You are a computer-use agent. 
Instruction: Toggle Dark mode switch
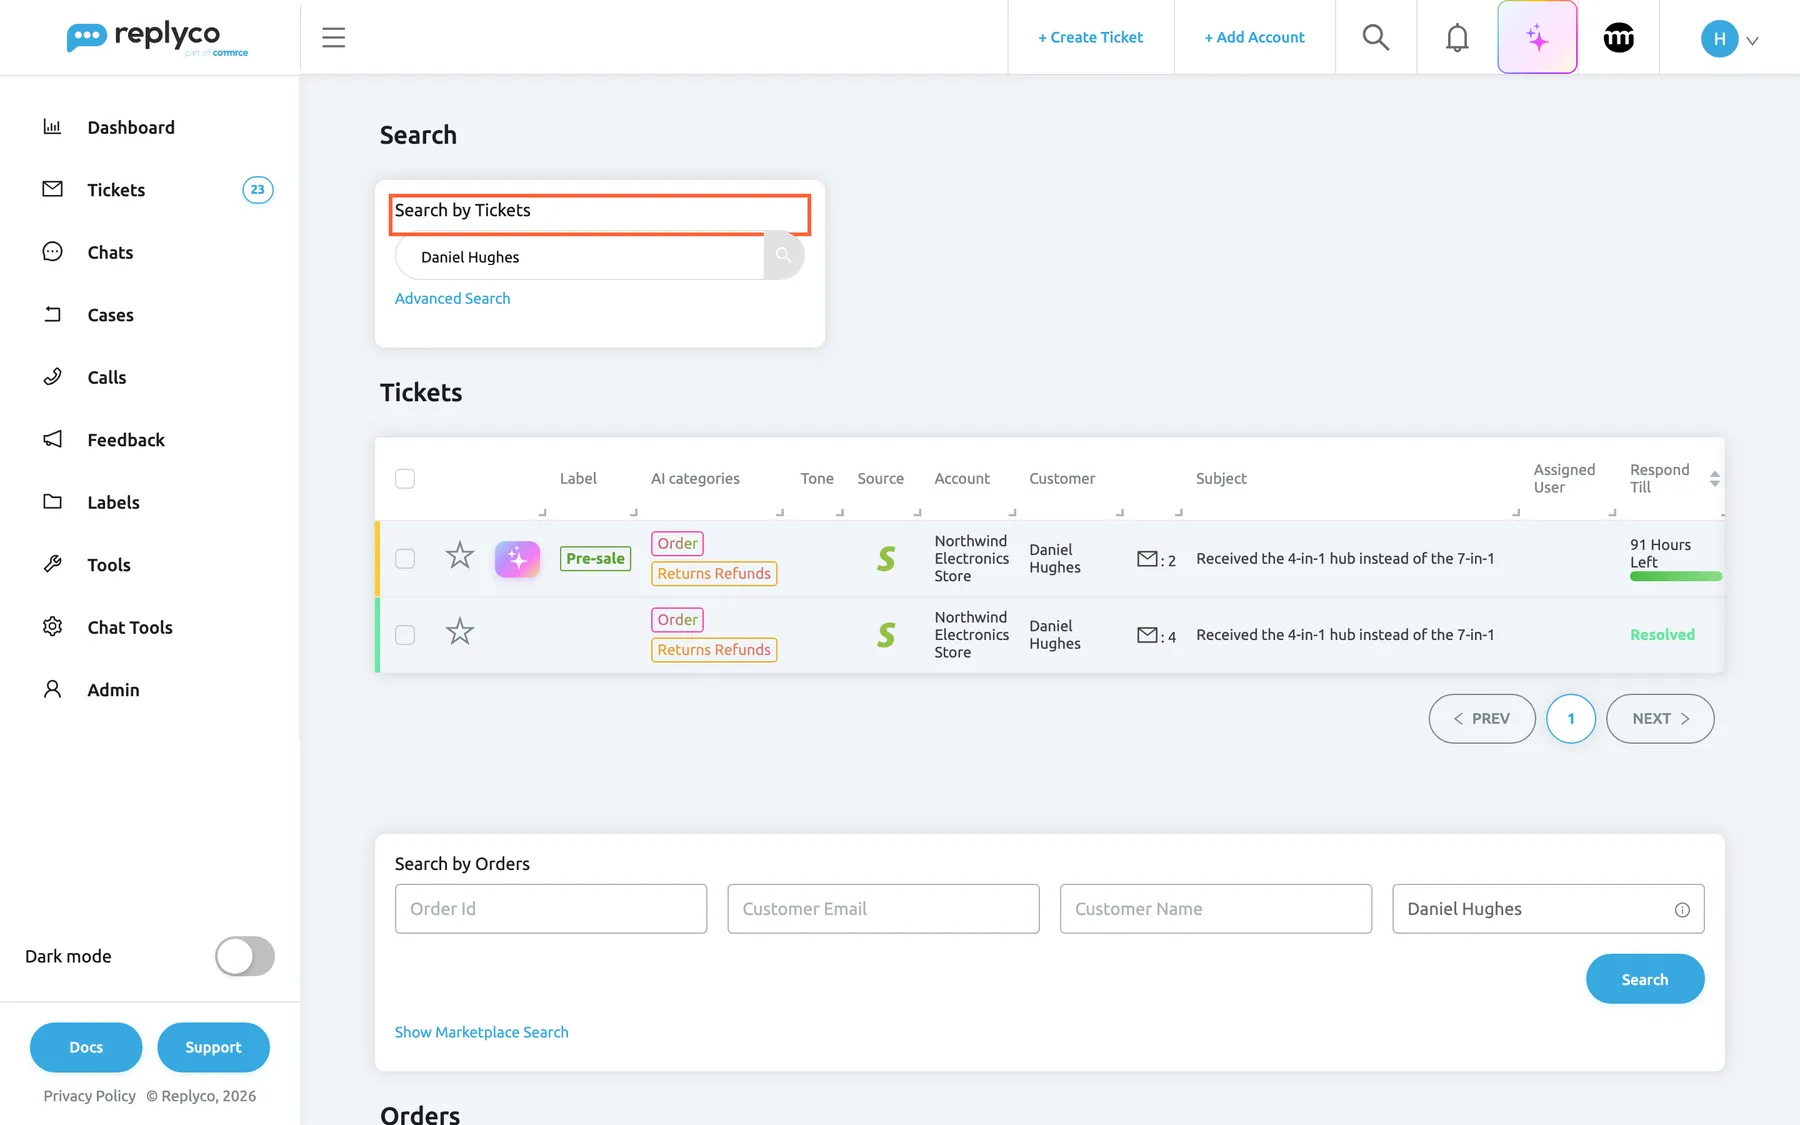click(245, 956)
